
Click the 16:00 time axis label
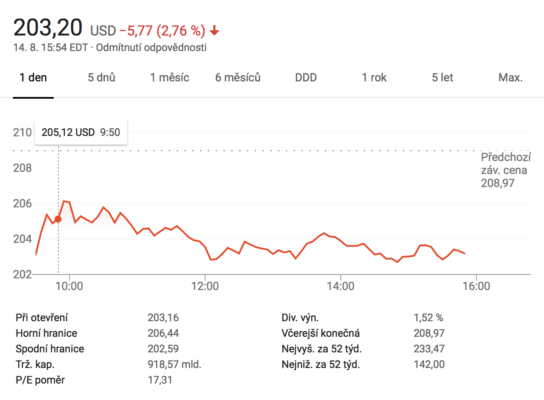pos(476,286)
